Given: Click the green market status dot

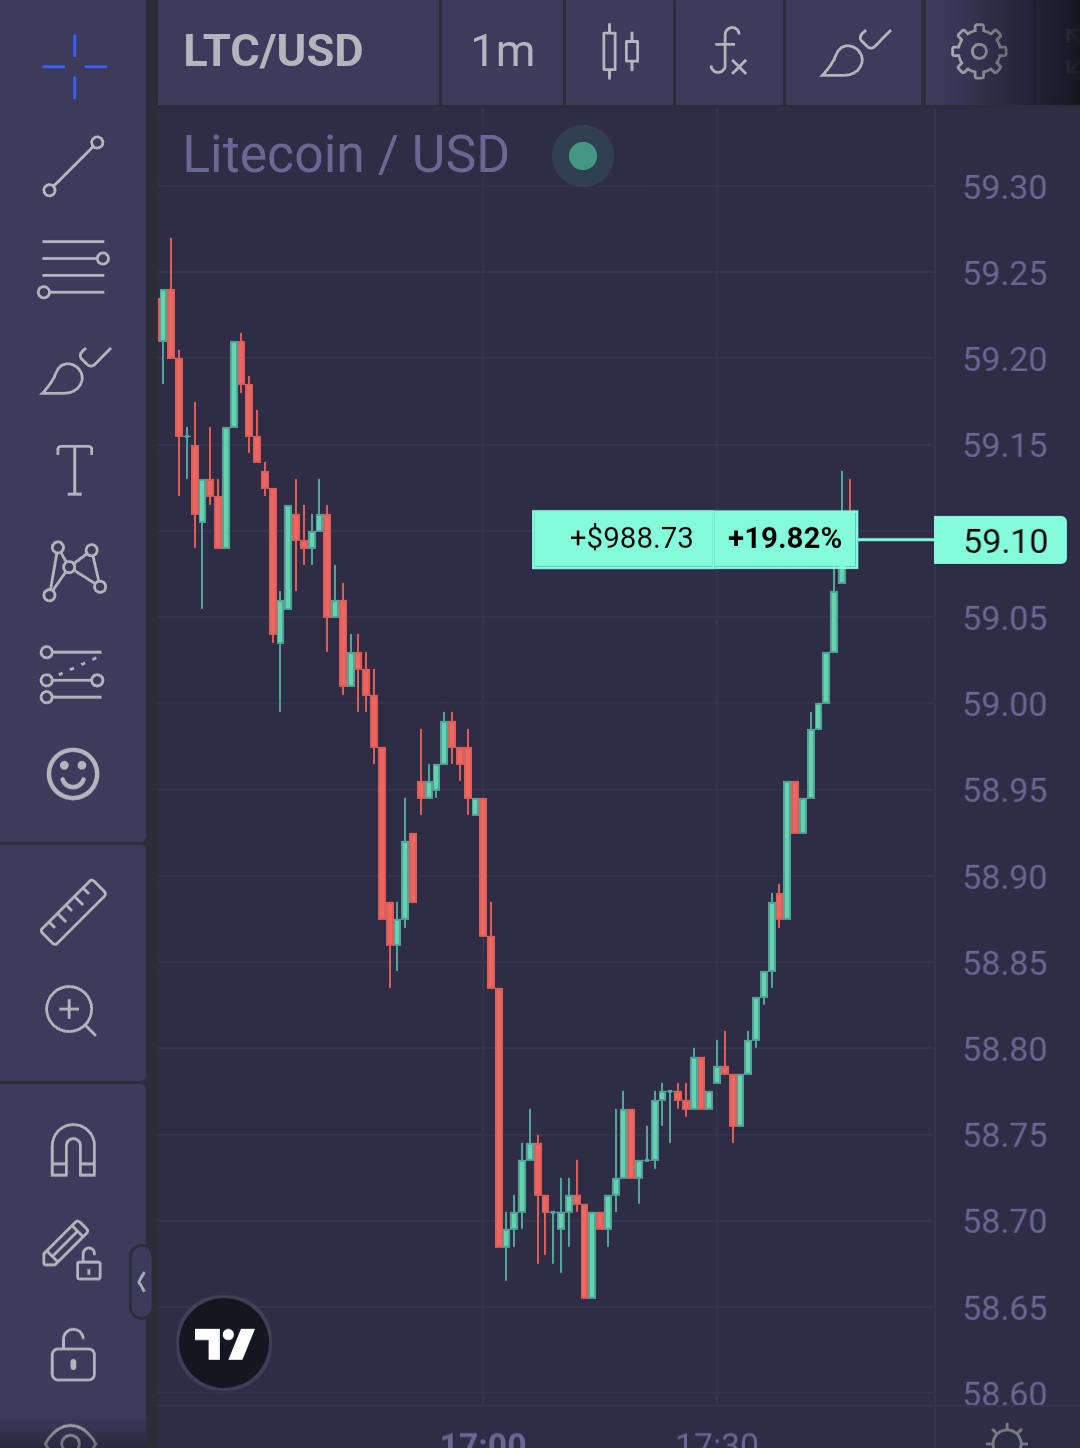Looking at the screenshot, I should [x=583, y=156].
